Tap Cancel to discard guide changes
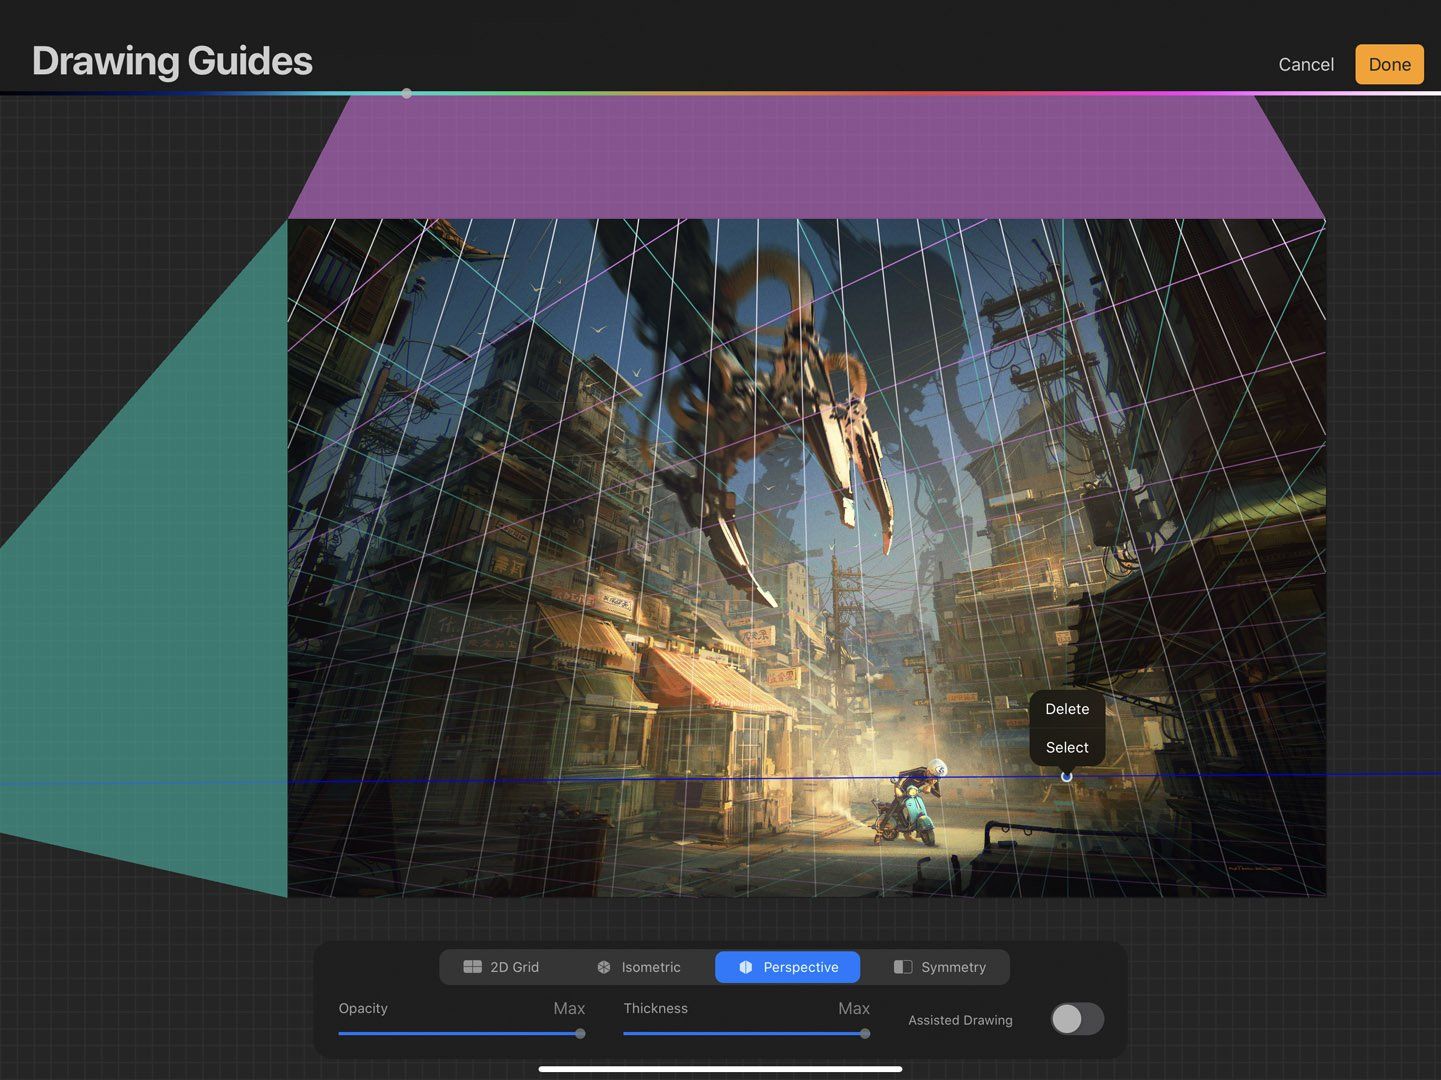1441x1080 pixels. (x=1305, y=64)
